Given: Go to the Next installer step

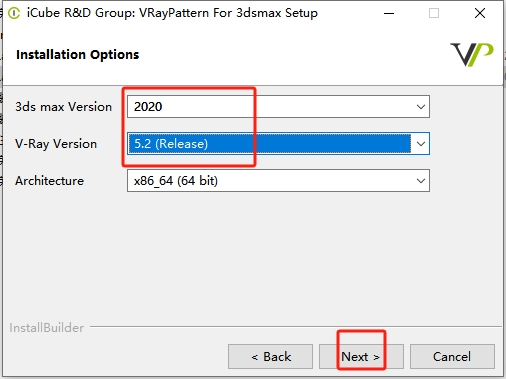Looking at the screenshot, I should (x=361, y=357).
